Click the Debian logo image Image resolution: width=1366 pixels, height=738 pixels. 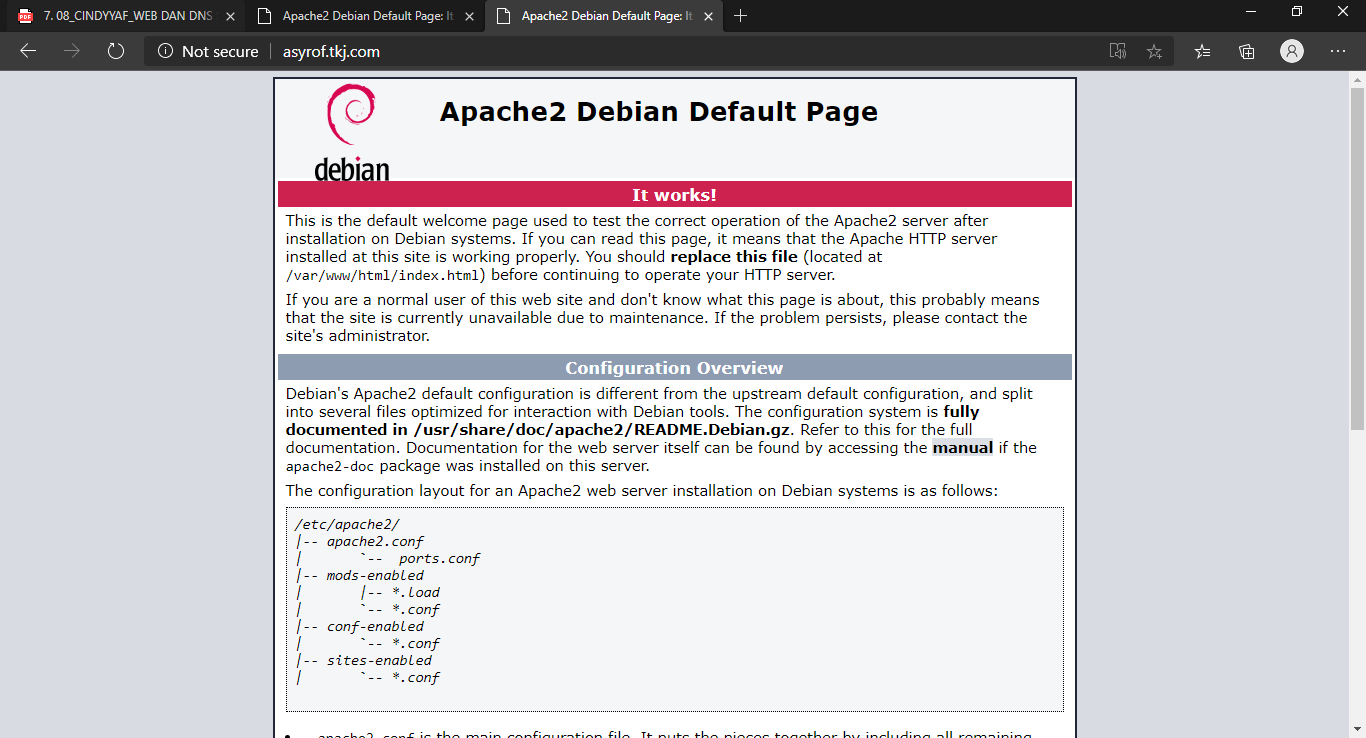click(351, 132)
